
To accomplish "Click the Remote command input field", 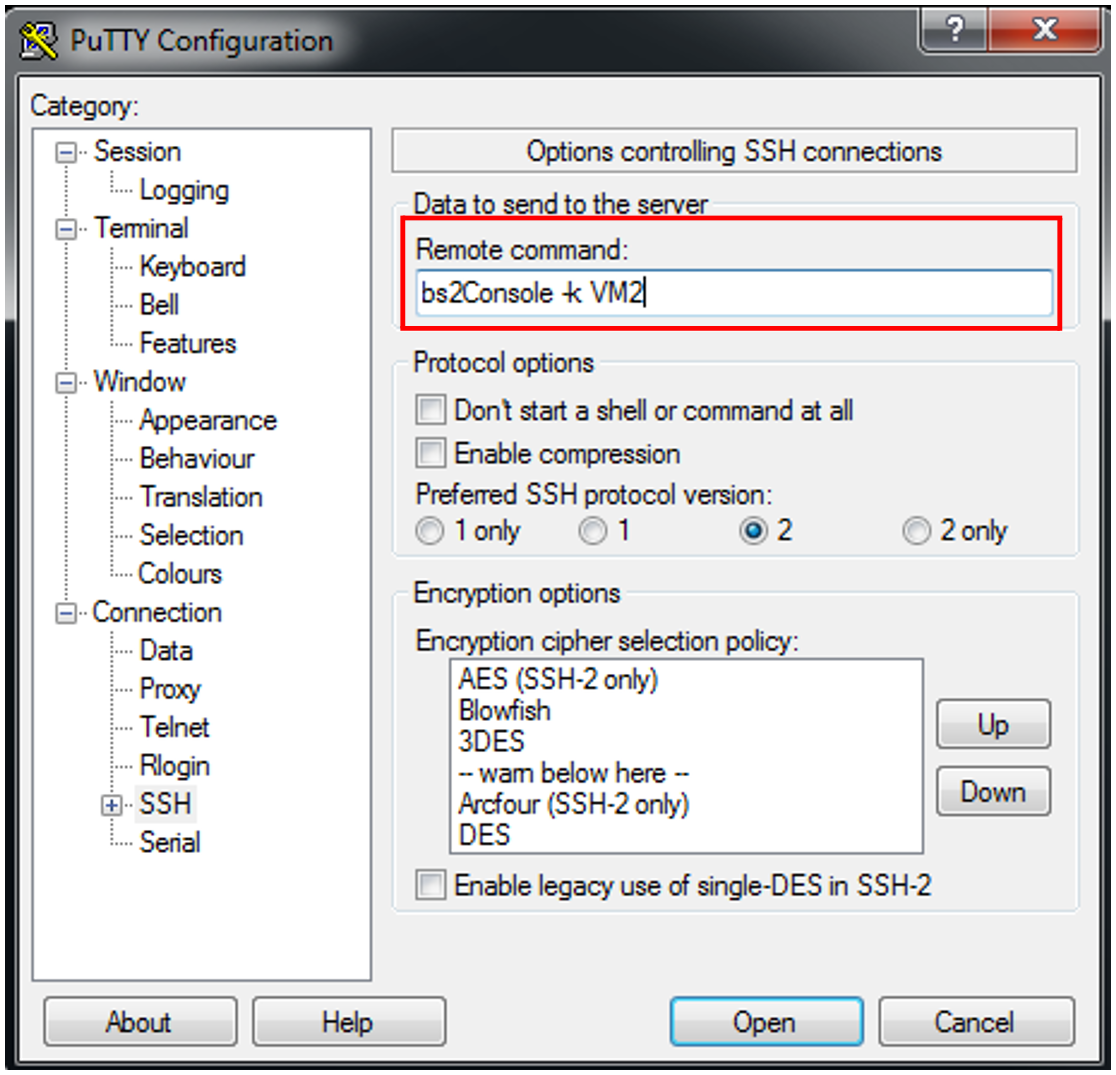I will [x=734, y=293].
